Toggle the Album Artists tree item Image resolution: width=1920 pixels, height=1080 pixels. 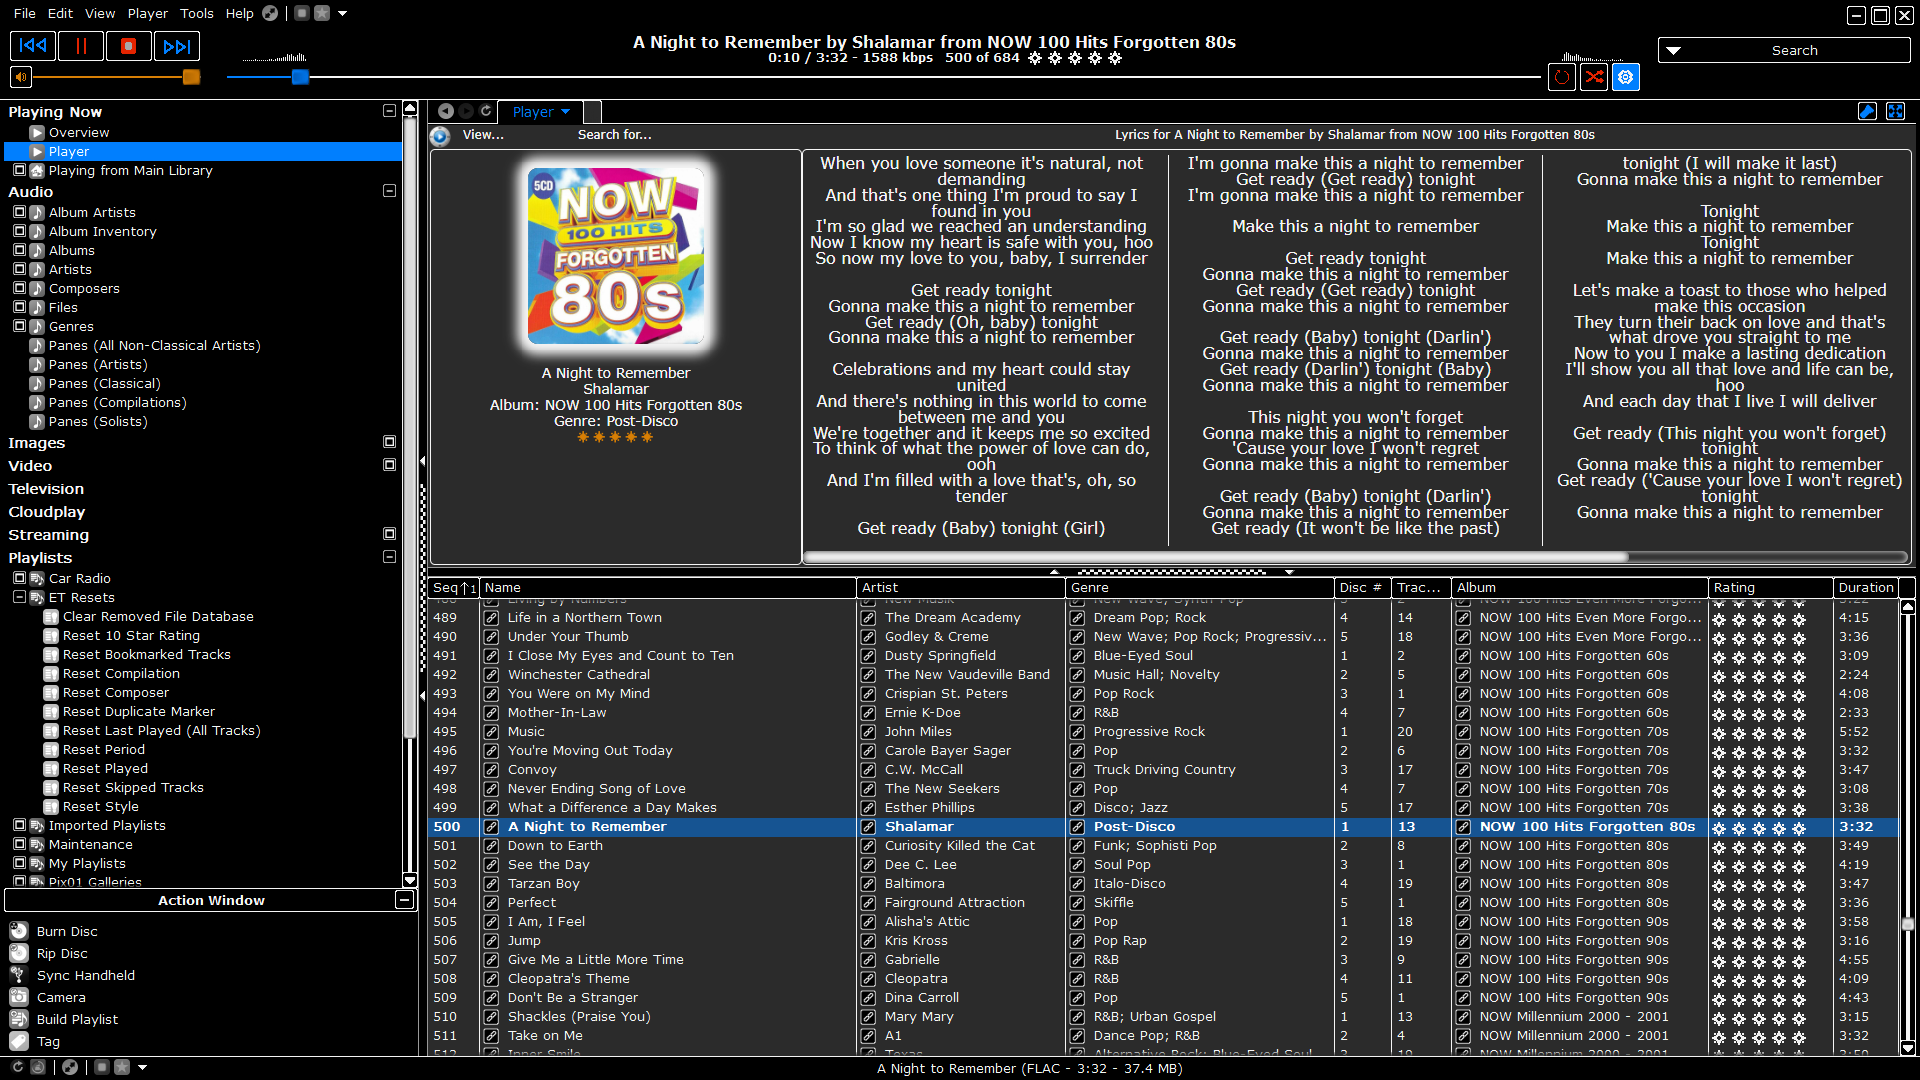coord(18,211)
